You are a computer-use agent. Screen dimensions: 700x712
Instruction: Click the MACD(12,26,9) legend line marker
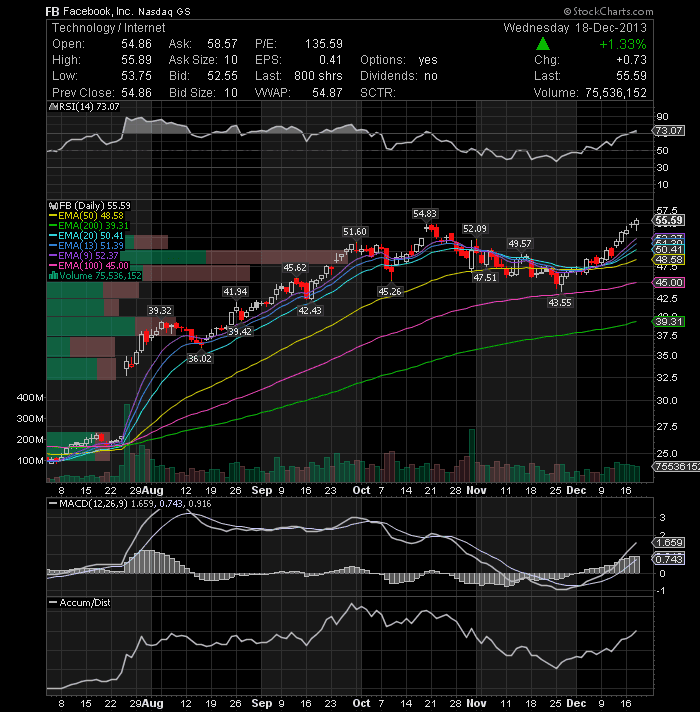coord(53,504)
